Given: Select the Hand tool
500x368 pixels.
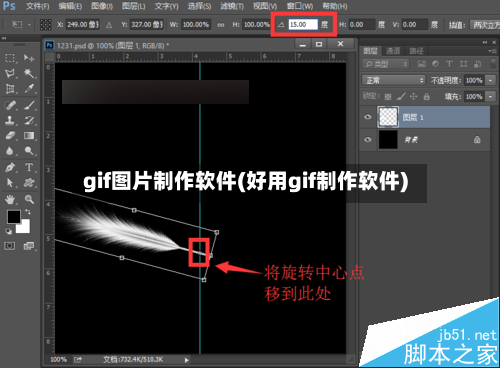Looking at the screenshot, I should tap(10, 199).
